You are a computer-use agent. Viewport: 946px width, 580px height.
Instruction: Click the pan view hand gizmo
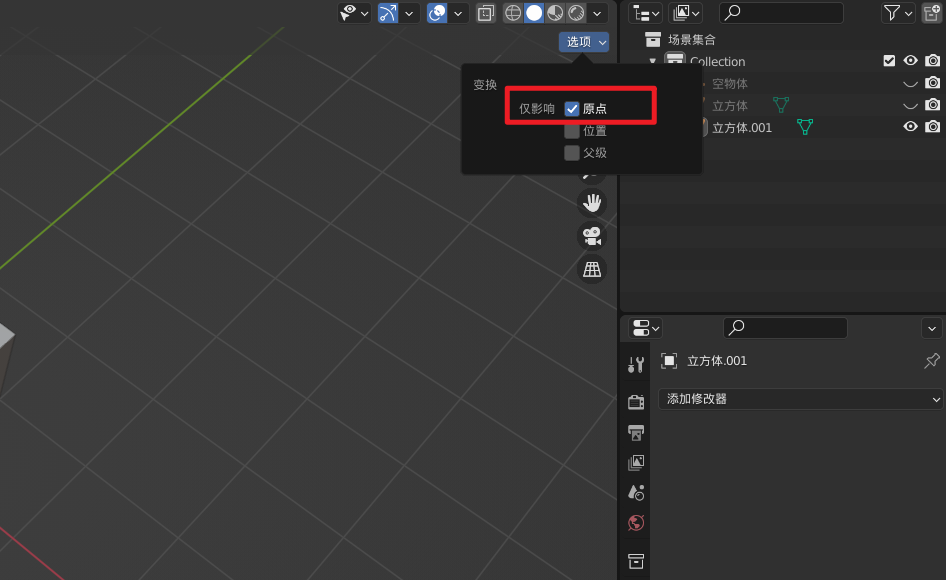click(x=592, y=203)
